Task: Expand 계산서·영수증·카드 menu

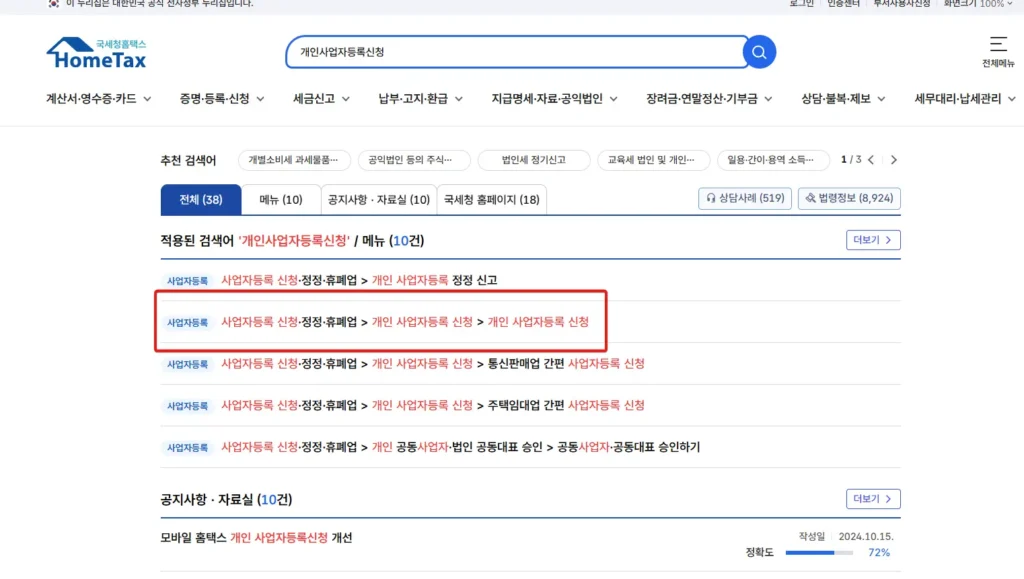Action: coord(98,99)
